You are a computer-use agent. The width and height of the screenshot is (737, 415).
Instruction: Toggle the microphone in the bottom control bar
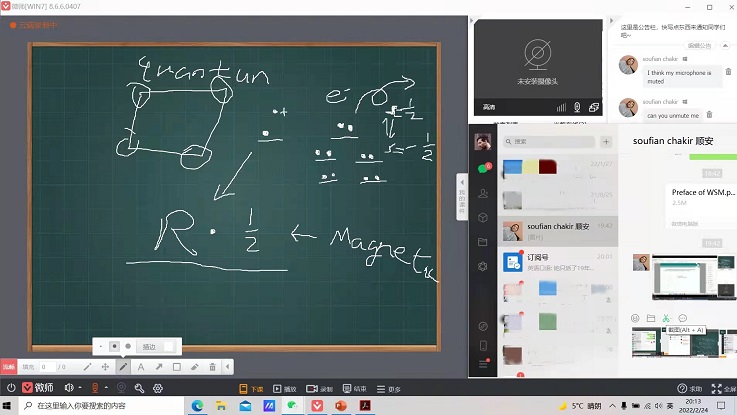click(x=96, y=388)
